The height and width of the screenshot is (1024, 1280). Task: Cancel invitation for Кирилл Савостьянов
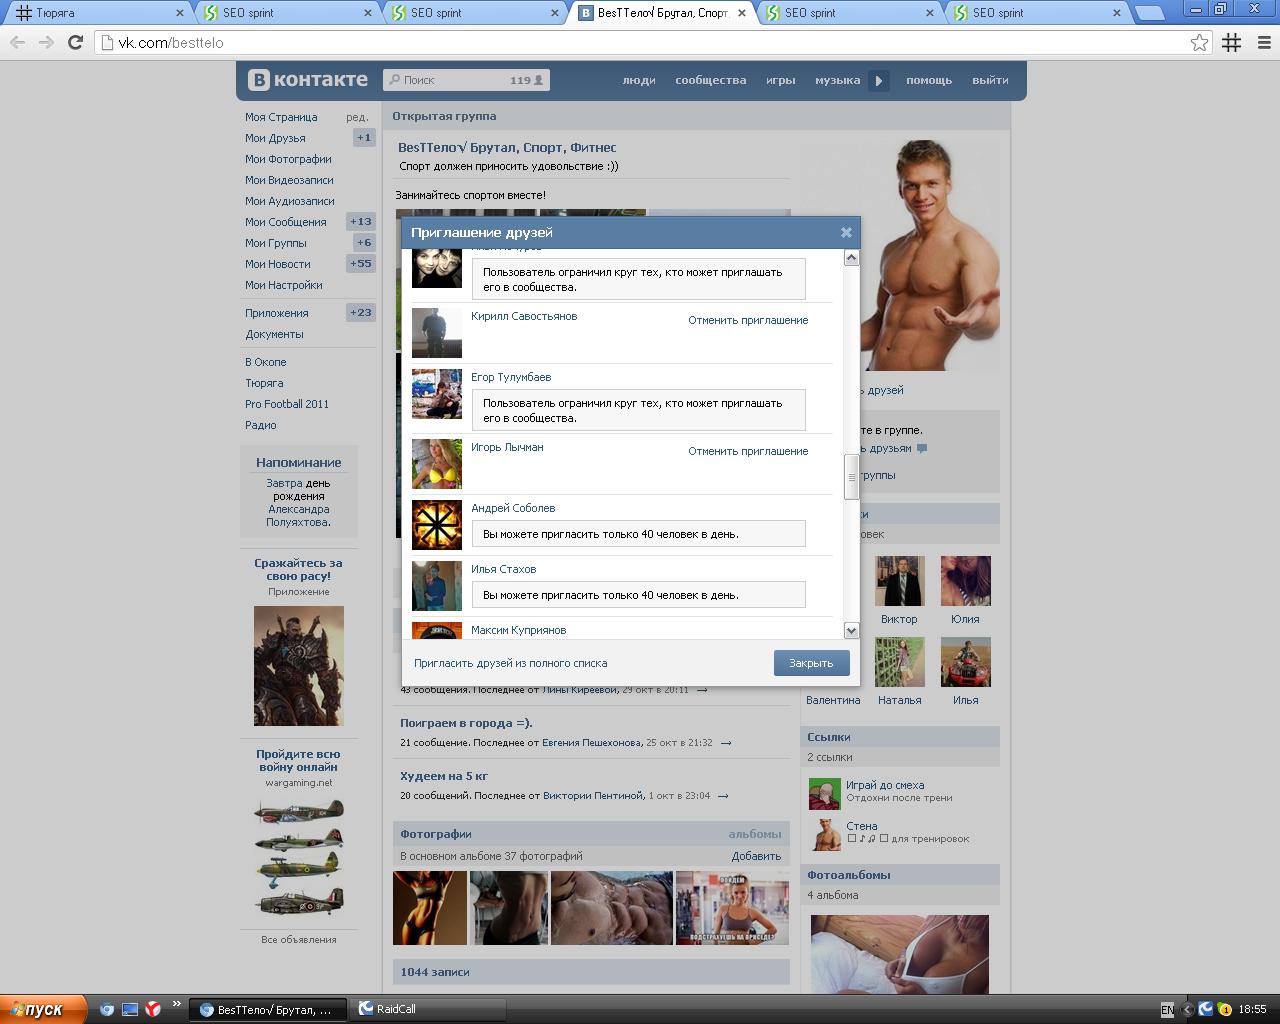748,320
